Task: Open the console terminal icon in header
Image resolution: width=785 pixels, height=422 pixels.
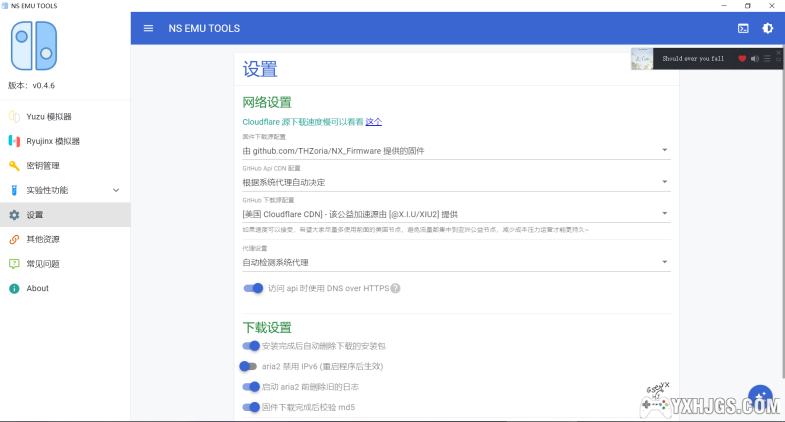Action: tap(743, 29)
